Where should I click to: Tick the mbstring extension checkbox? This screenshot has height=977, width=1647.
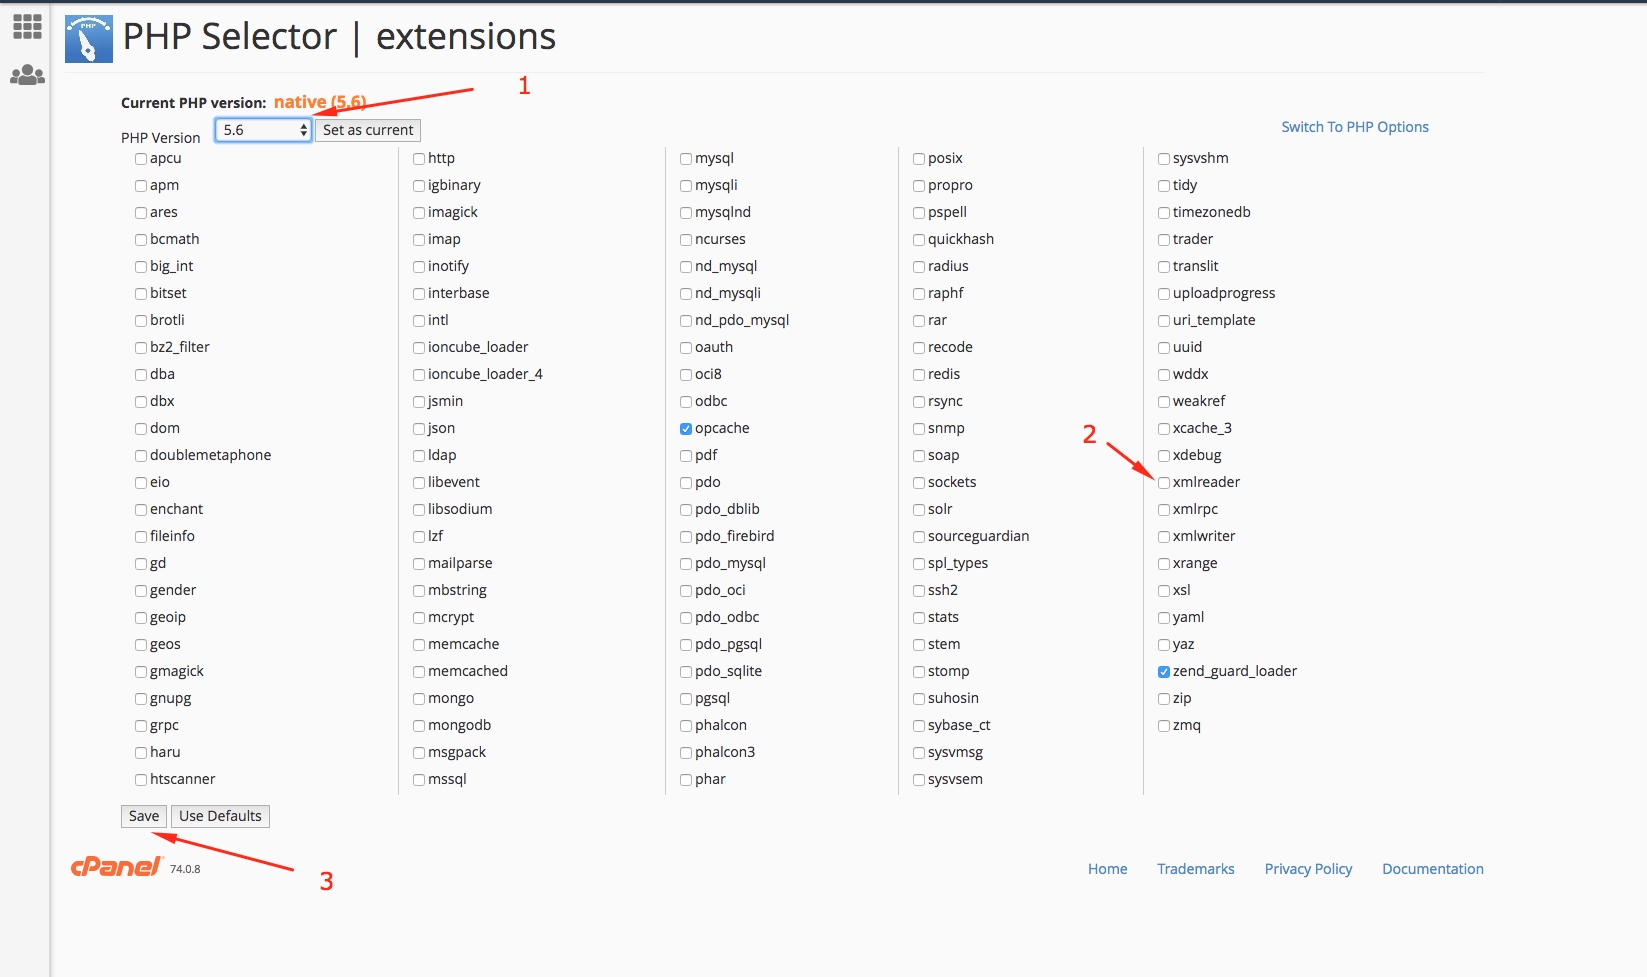pyautogui.click(x=420, y=591)
